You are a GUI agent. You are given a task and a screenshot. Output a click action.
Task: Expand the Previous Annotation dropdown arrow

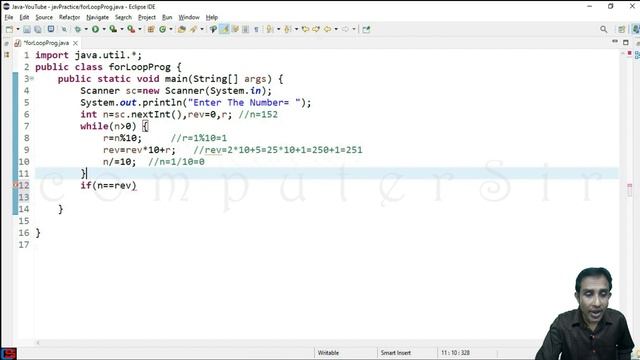pos(296,29)
